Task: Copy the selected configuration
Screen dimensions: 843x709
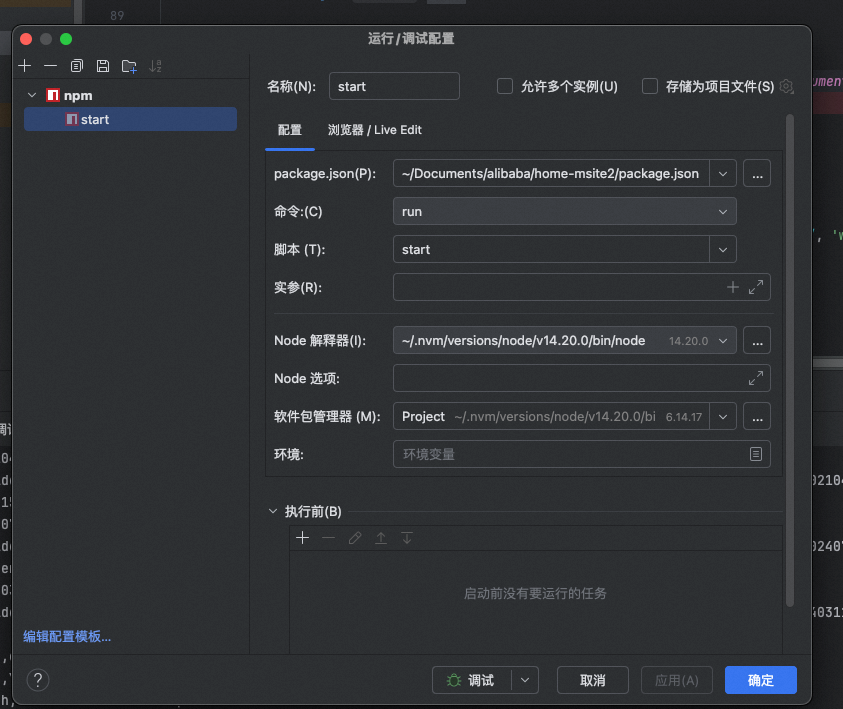Action: click(77, 66)
